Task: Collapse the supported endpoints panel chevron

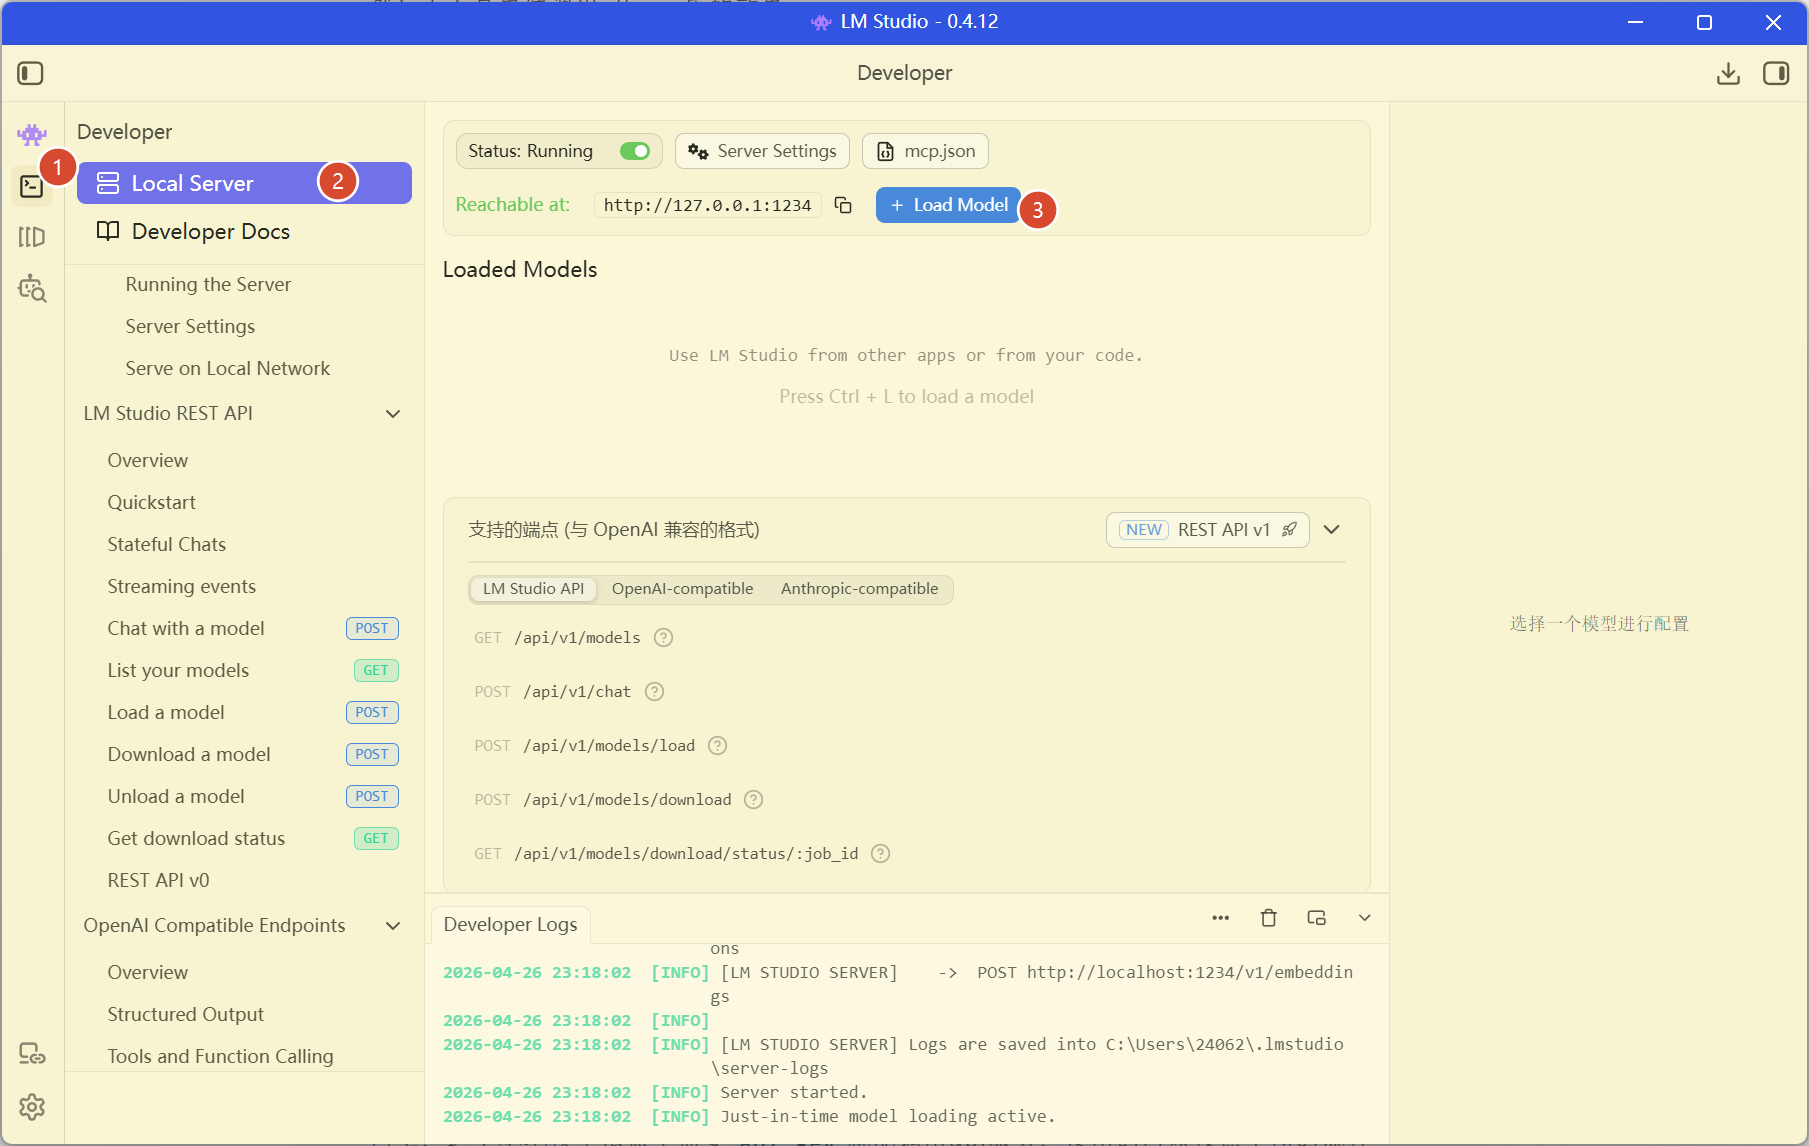Action: [x=1332, y=530]
